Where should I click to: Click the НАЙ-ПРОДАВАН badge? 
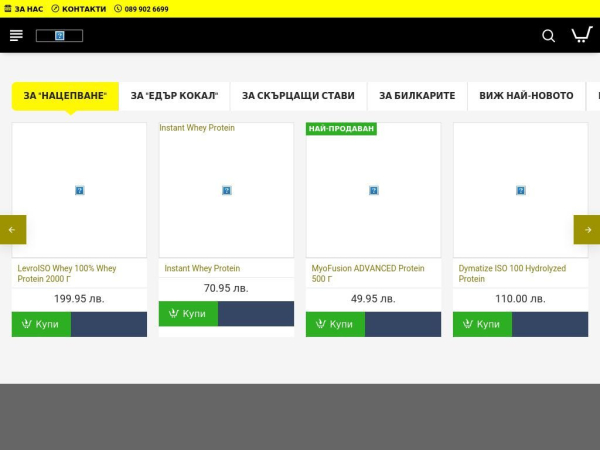(341, 129)
